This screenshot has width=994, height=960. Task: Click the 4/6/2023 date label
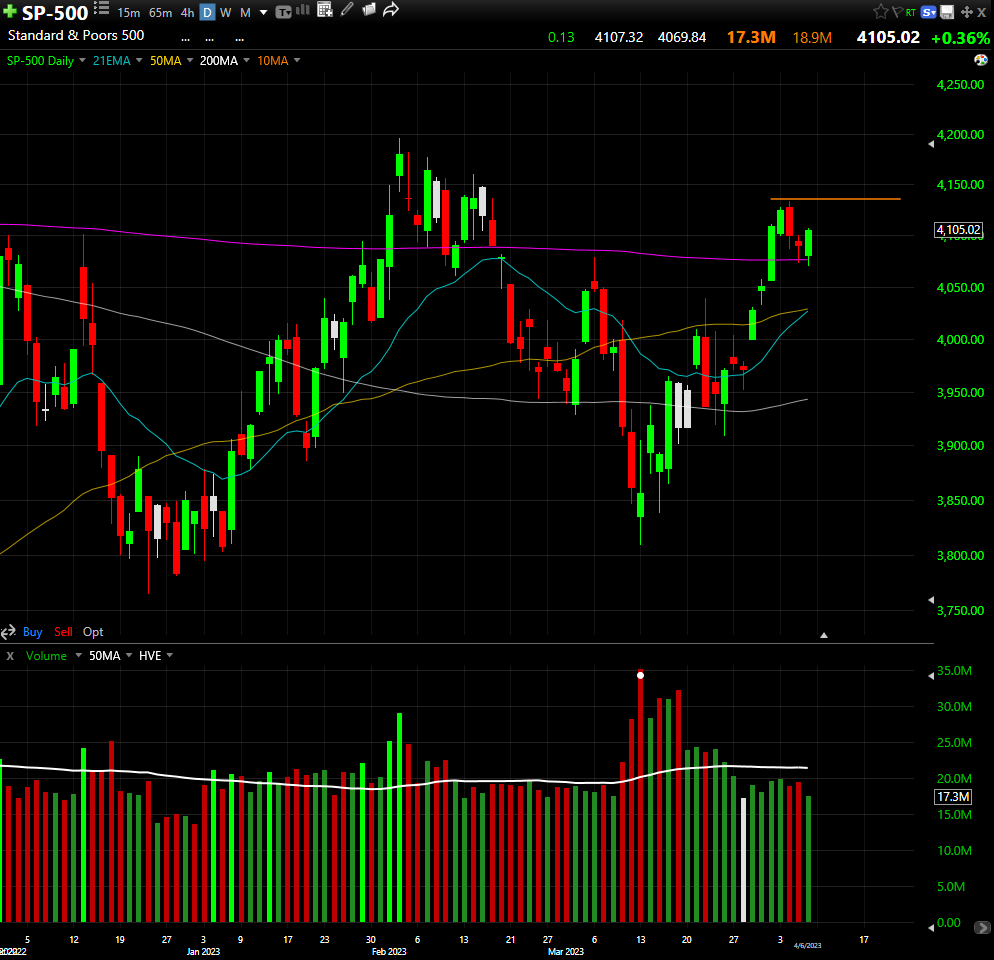(807, 945)
